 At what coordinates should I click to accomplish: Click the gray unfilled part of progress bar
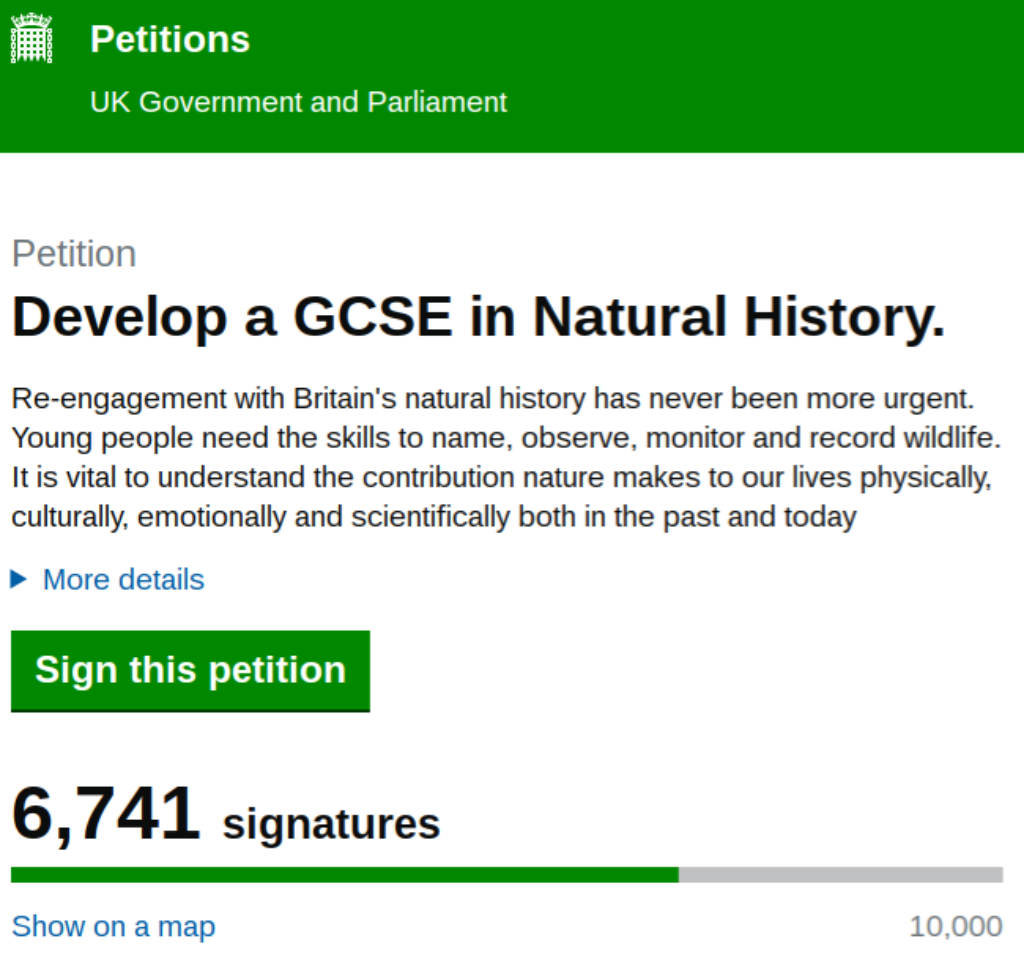[x=840, y=875]
